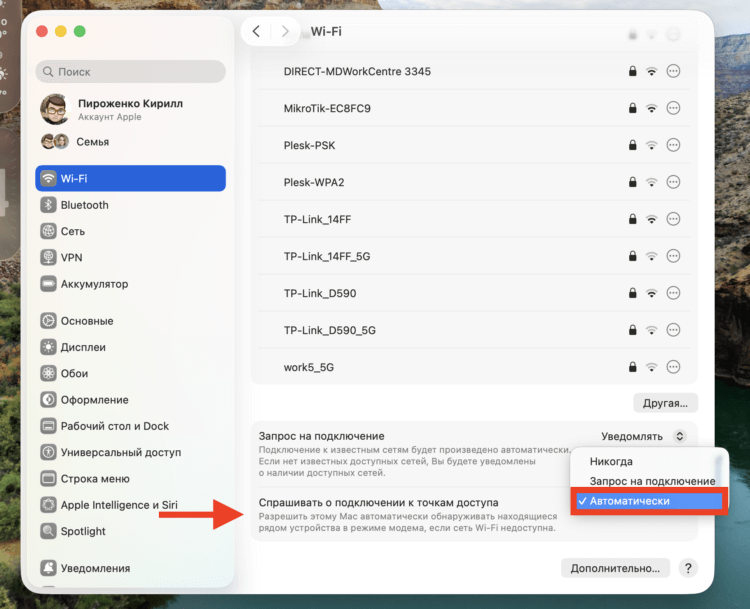The image size is (750, 609).
Task: Click the lock icon for MikroTik-EC8FC9
Action: 632,108
